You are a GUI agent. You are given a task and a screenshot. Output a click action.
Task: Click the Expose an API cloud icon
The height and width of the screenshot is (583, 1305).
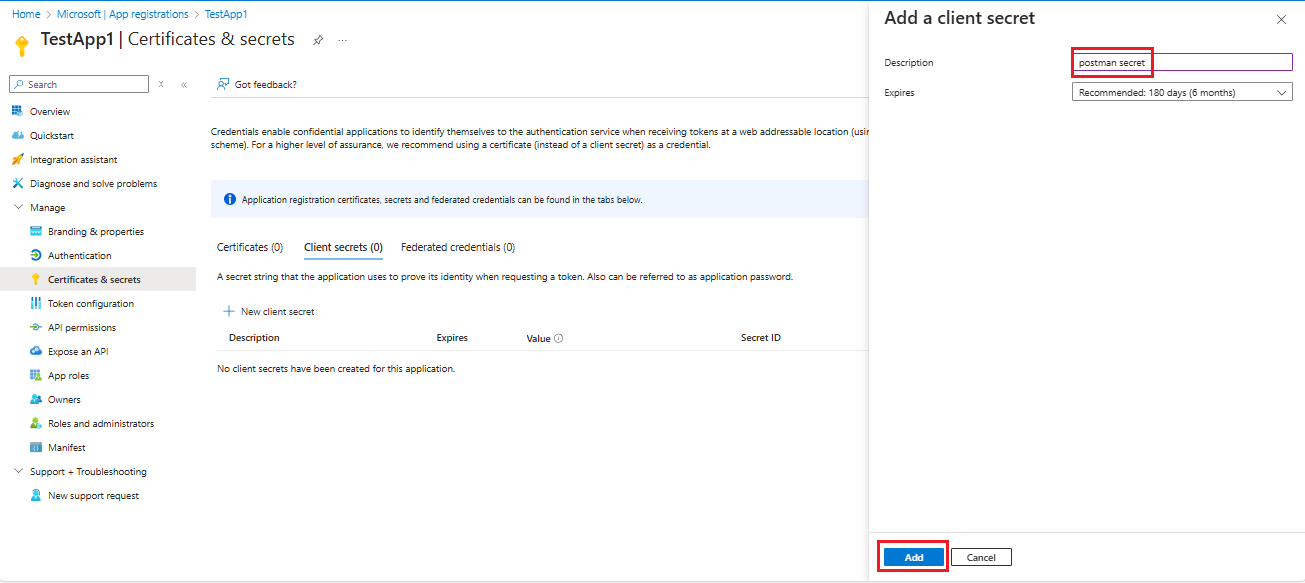point(36,351)
